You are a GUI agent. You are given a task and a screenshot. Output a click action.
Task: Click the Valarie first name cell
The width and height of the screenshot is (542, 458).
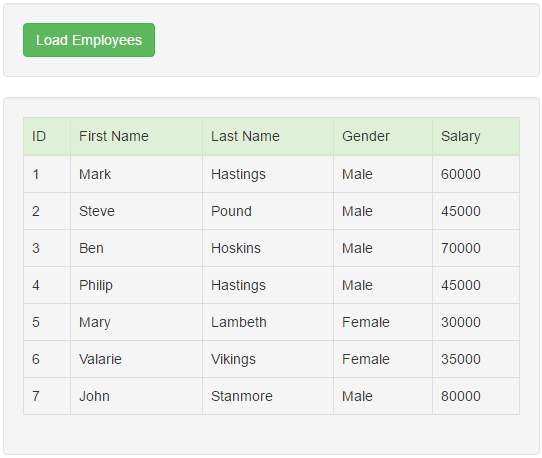tap(137, 359)
